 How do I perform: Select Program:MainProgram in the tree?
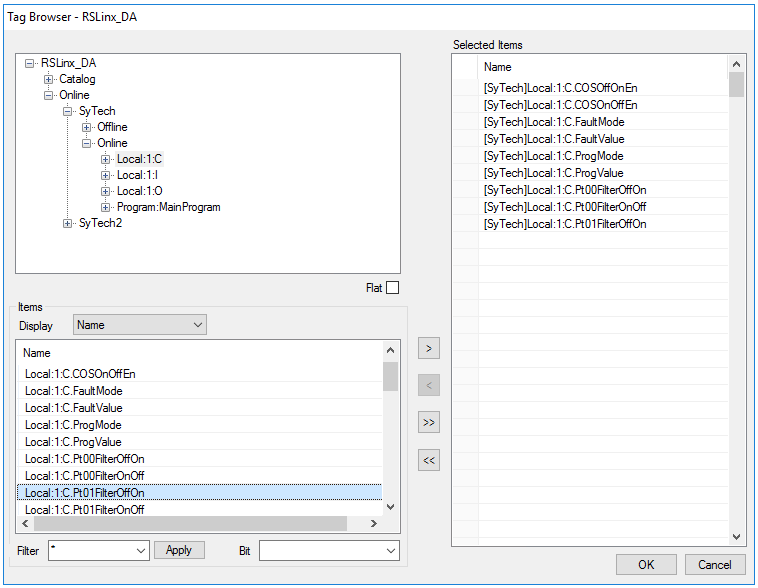tap(169, 207)
